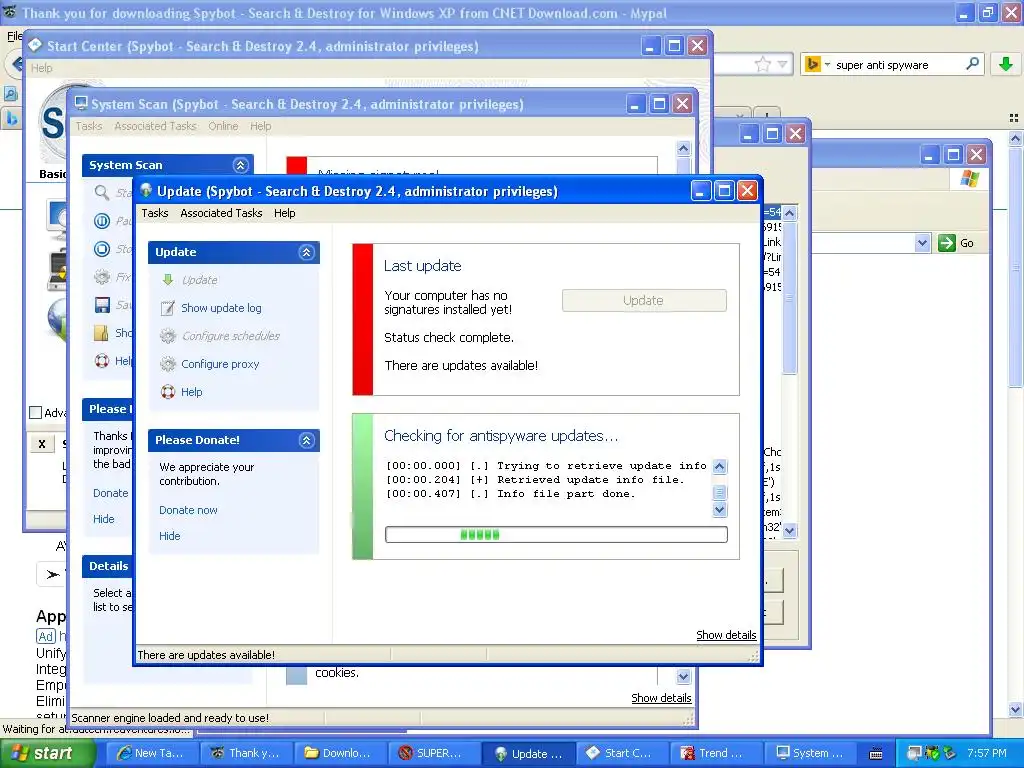Click the pause icon in System Scan panel

tap(102, 221)
